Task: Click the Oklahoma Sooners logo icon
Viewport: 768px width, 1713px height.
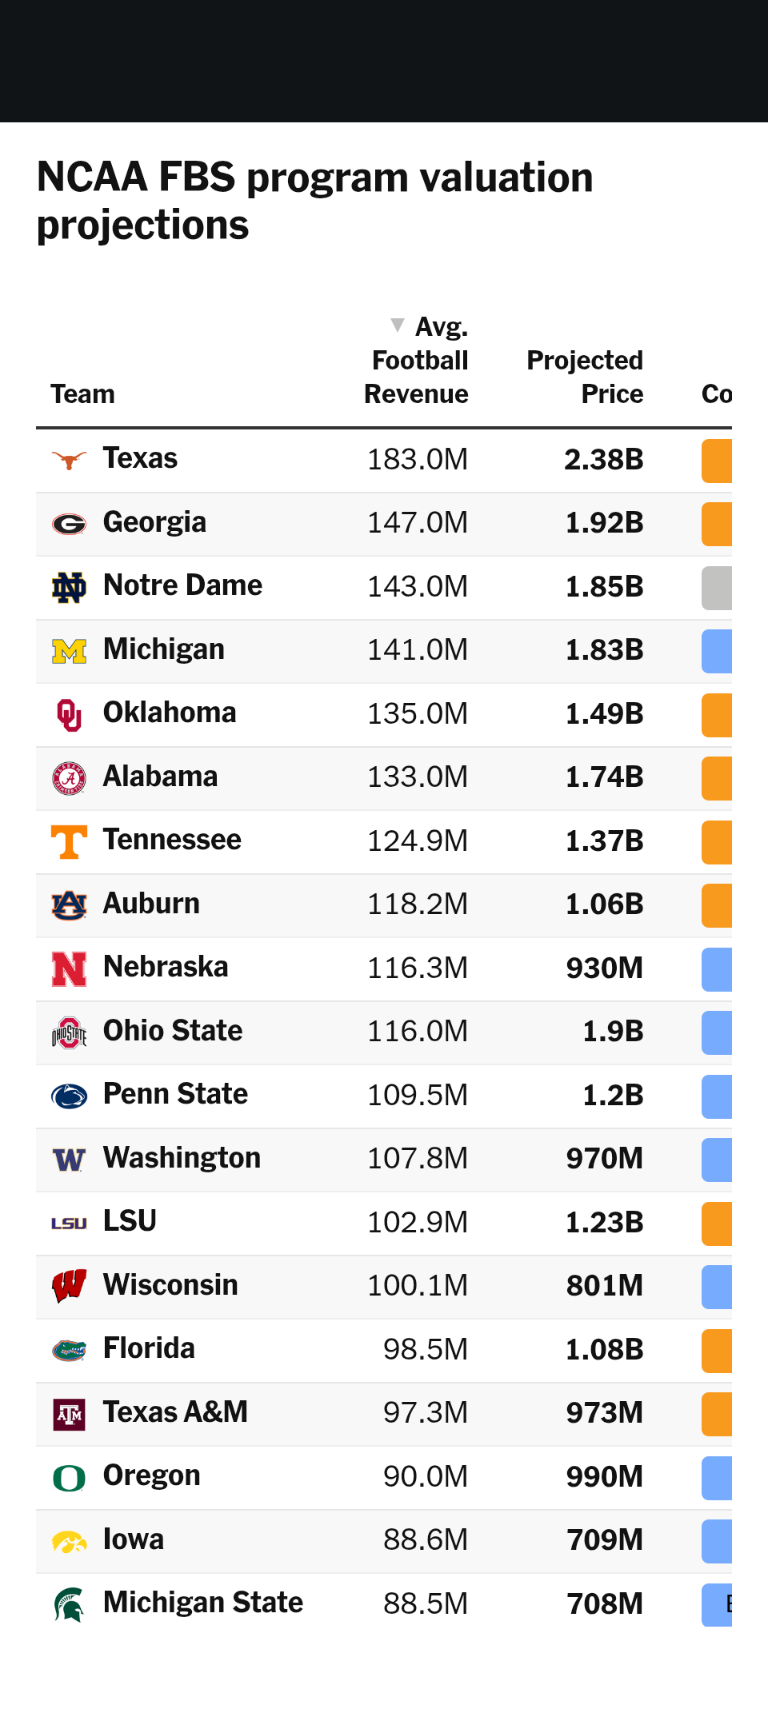Action: 69,714
